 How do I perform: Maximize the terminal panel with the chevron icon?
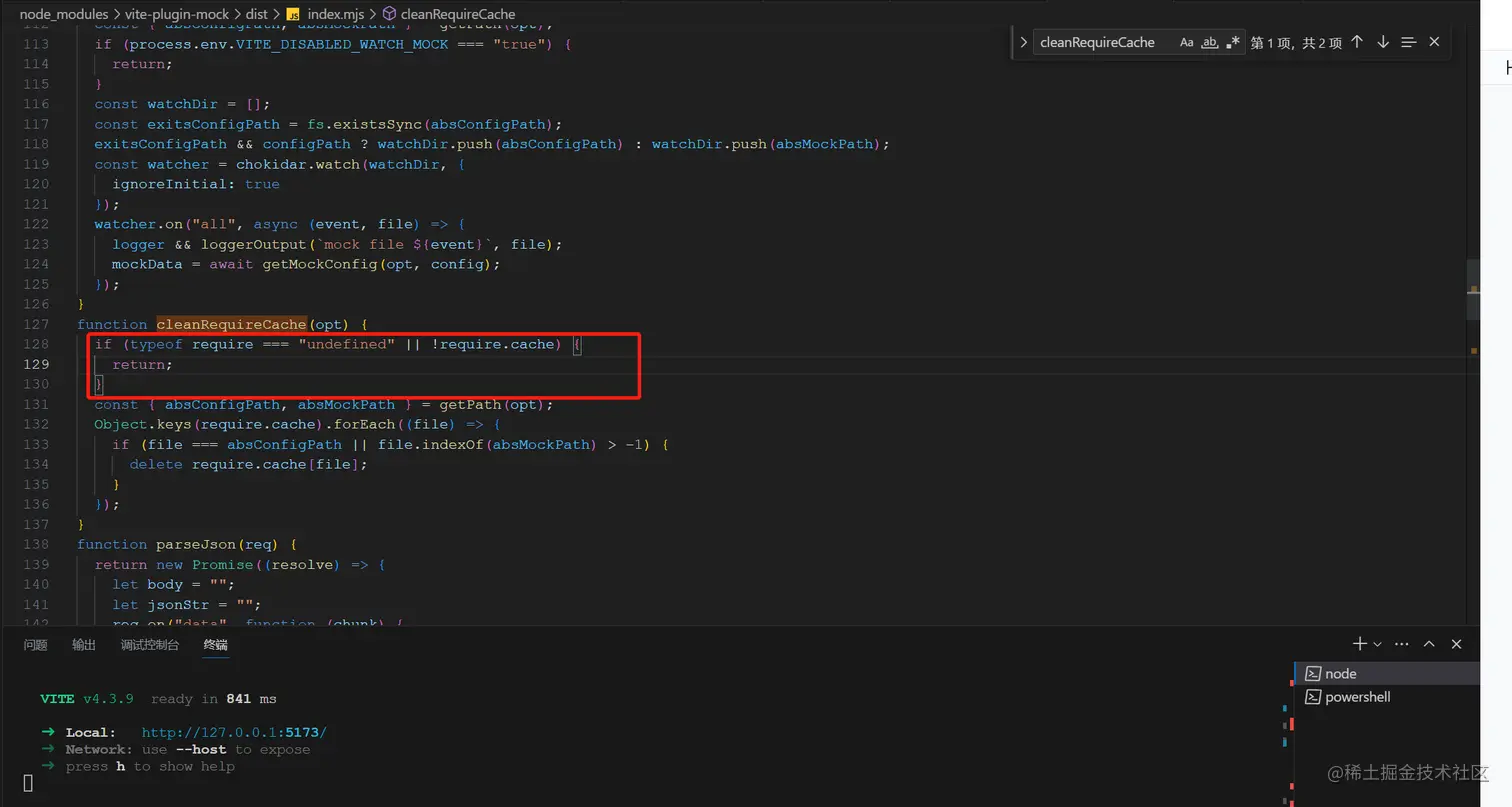(x=1429, y=643)
